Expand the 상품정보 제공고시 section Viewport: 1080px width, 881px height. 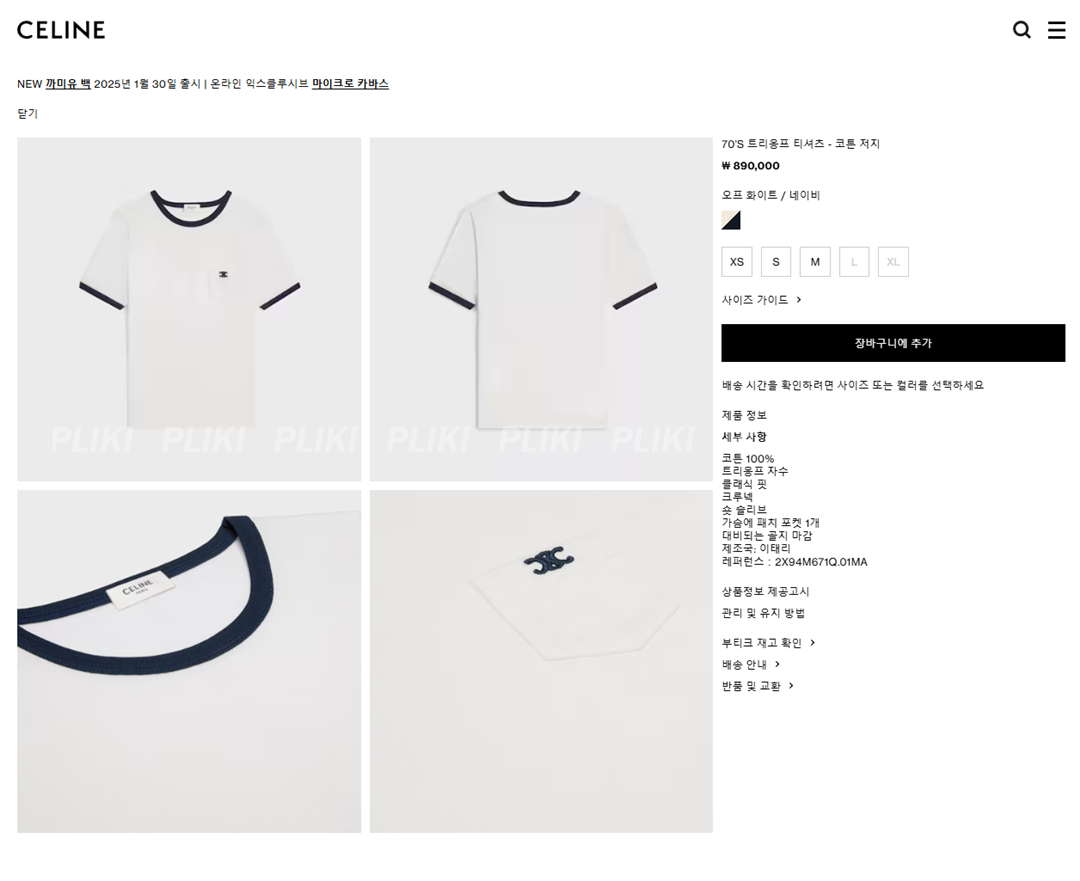(x=765, y=592)
